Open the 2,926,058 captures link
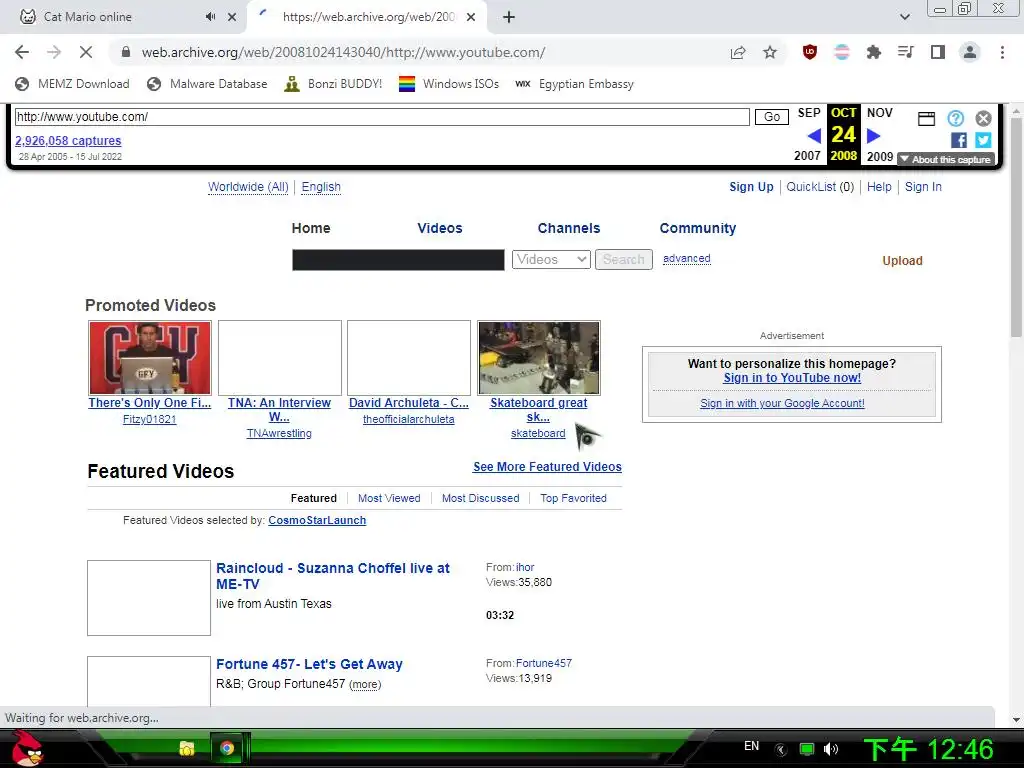The width and height of the screenshot is (1024, 768). coord(68,140)
